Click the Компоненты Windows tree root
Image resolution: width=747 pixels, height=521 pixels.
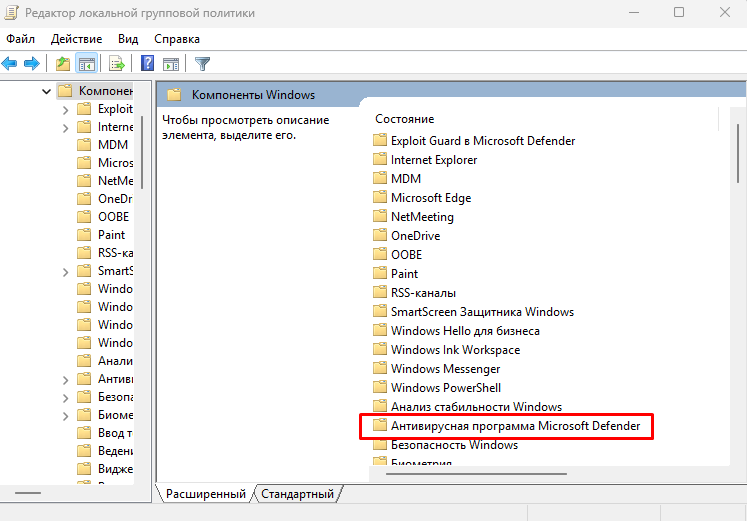[95, 90]
